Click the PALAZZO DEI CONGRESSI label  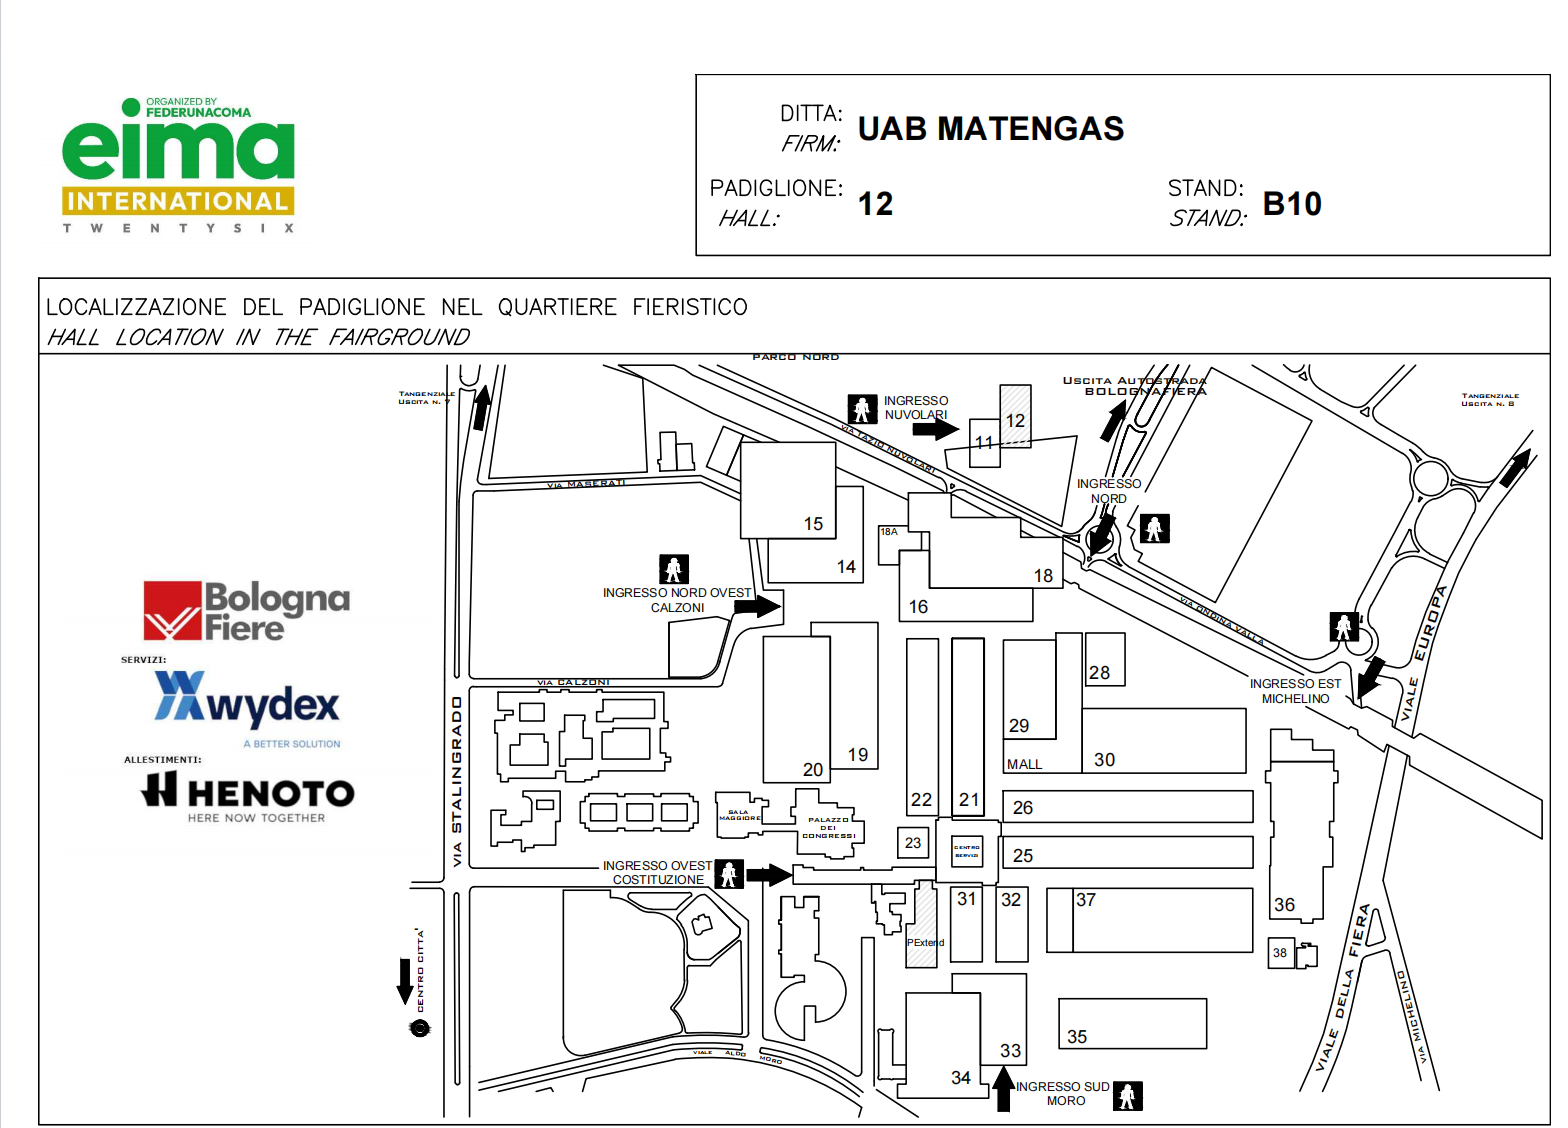[828, 828]
